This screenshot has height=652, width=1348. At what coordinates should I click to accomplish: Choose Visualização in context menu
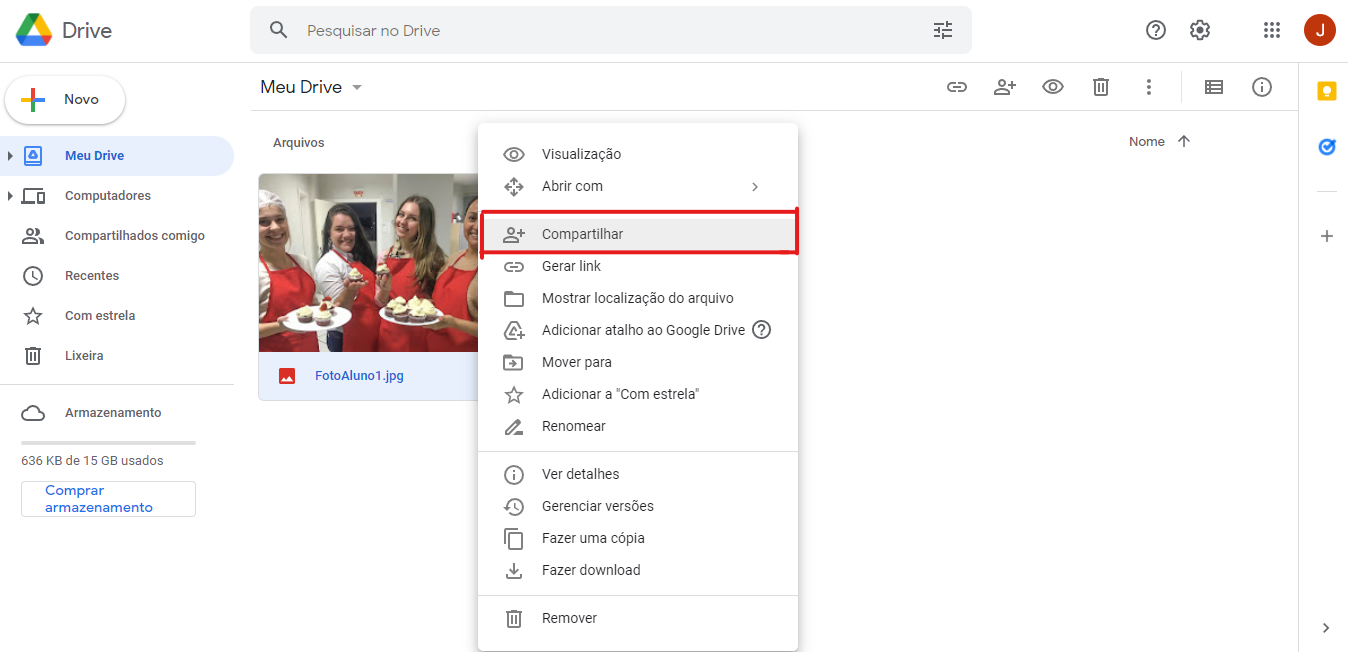(638, 154)
